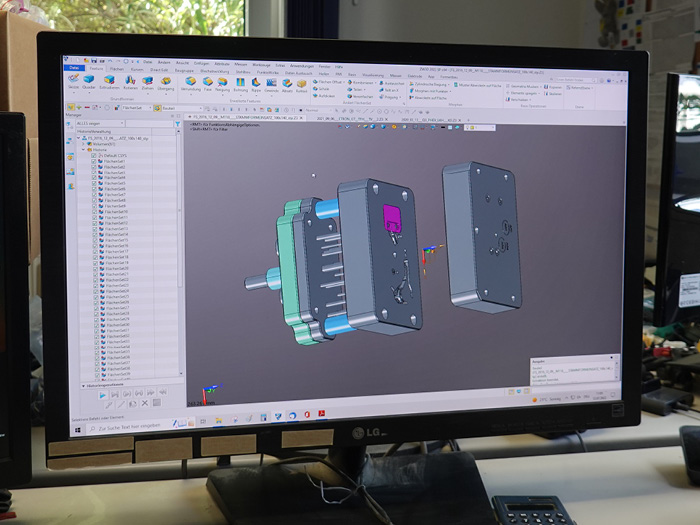The height and width of the screenshot is (525, 700).
Task: Click the filter funnel icon in Manager
Action: click(178, 124)
